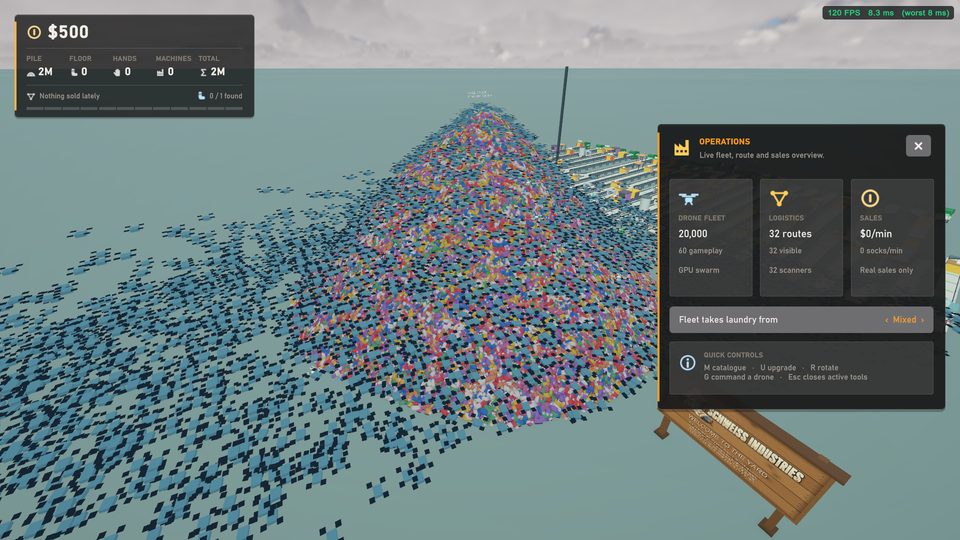The image size is (960, 540).
Task: Click the TOTAL 2M stat
Action: pyautogui.click(x=212, y=66)
